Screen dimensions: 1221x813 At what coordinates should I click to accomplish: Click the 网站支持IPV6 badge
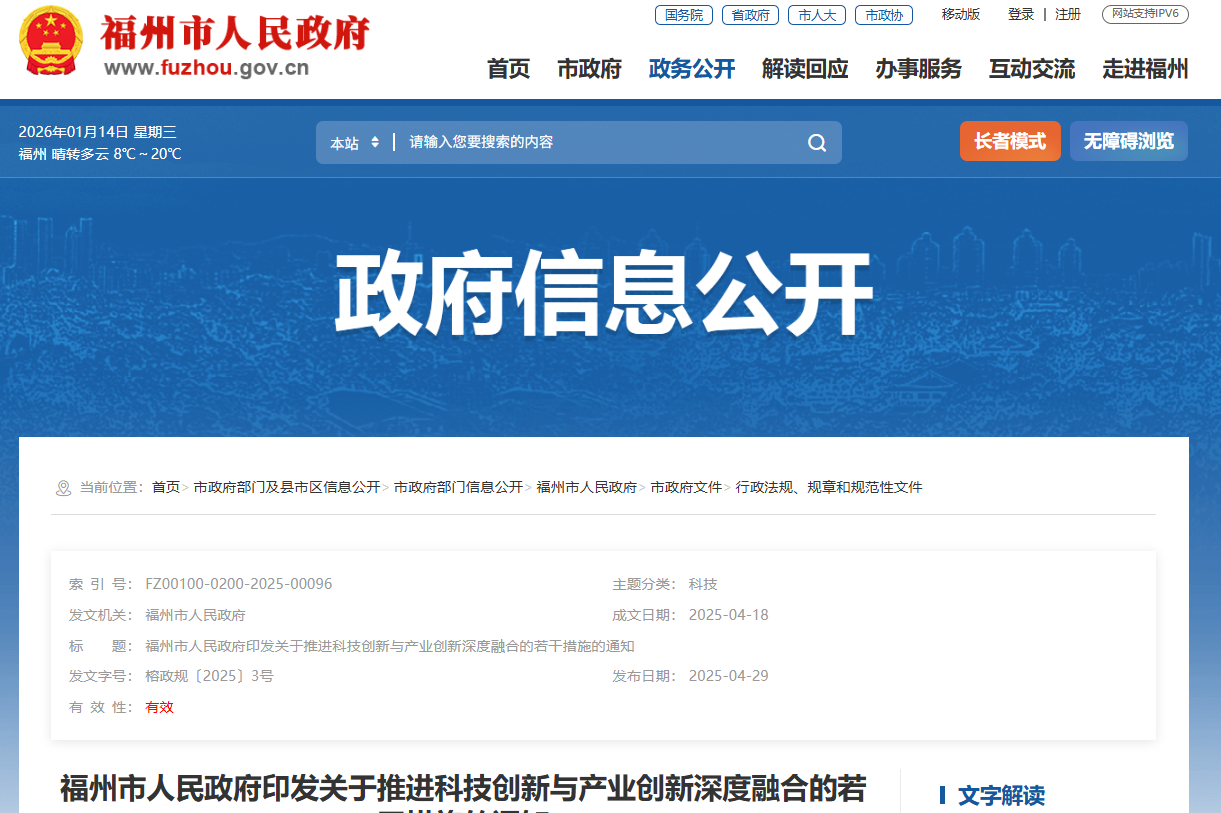(x=1147, y=15)
